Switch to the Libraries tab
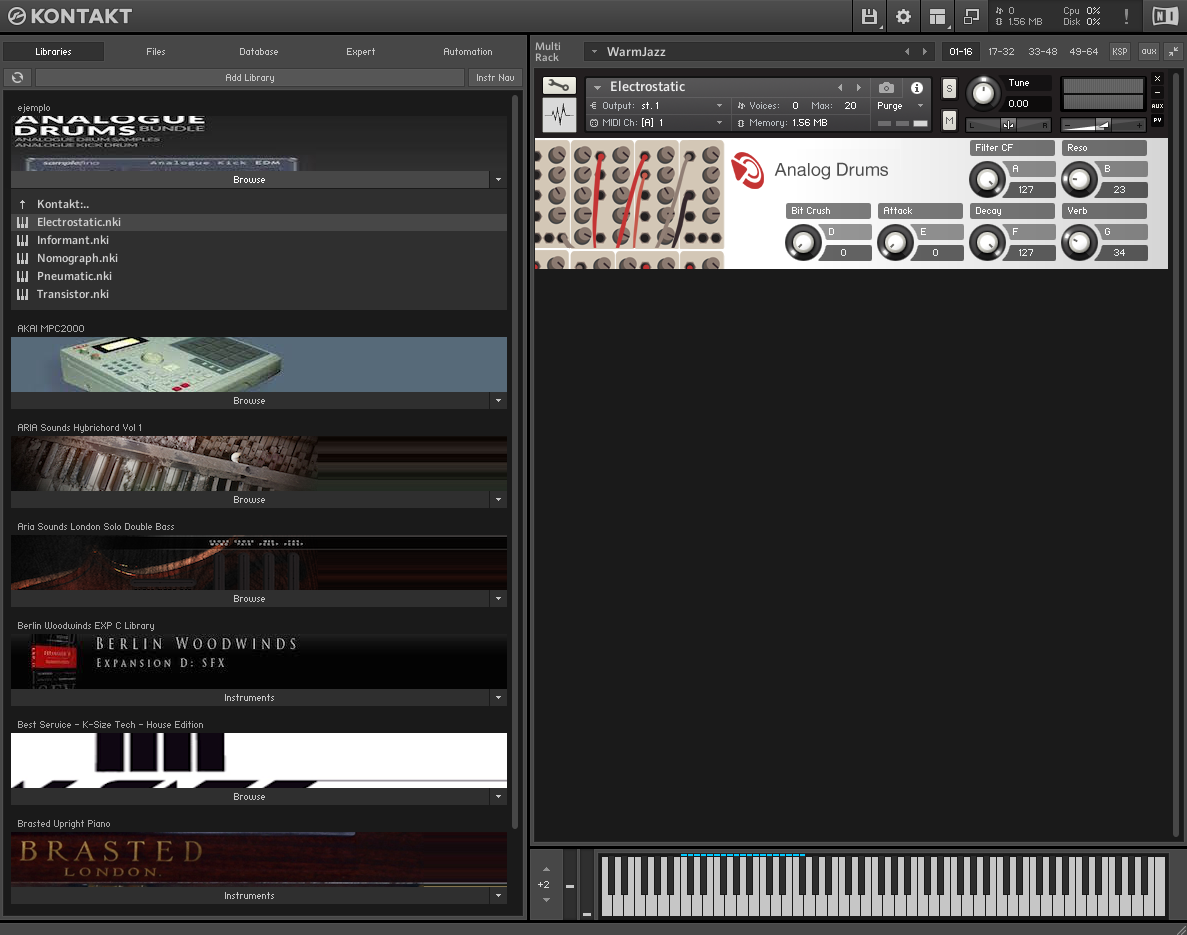 click(x=53, y=51)
